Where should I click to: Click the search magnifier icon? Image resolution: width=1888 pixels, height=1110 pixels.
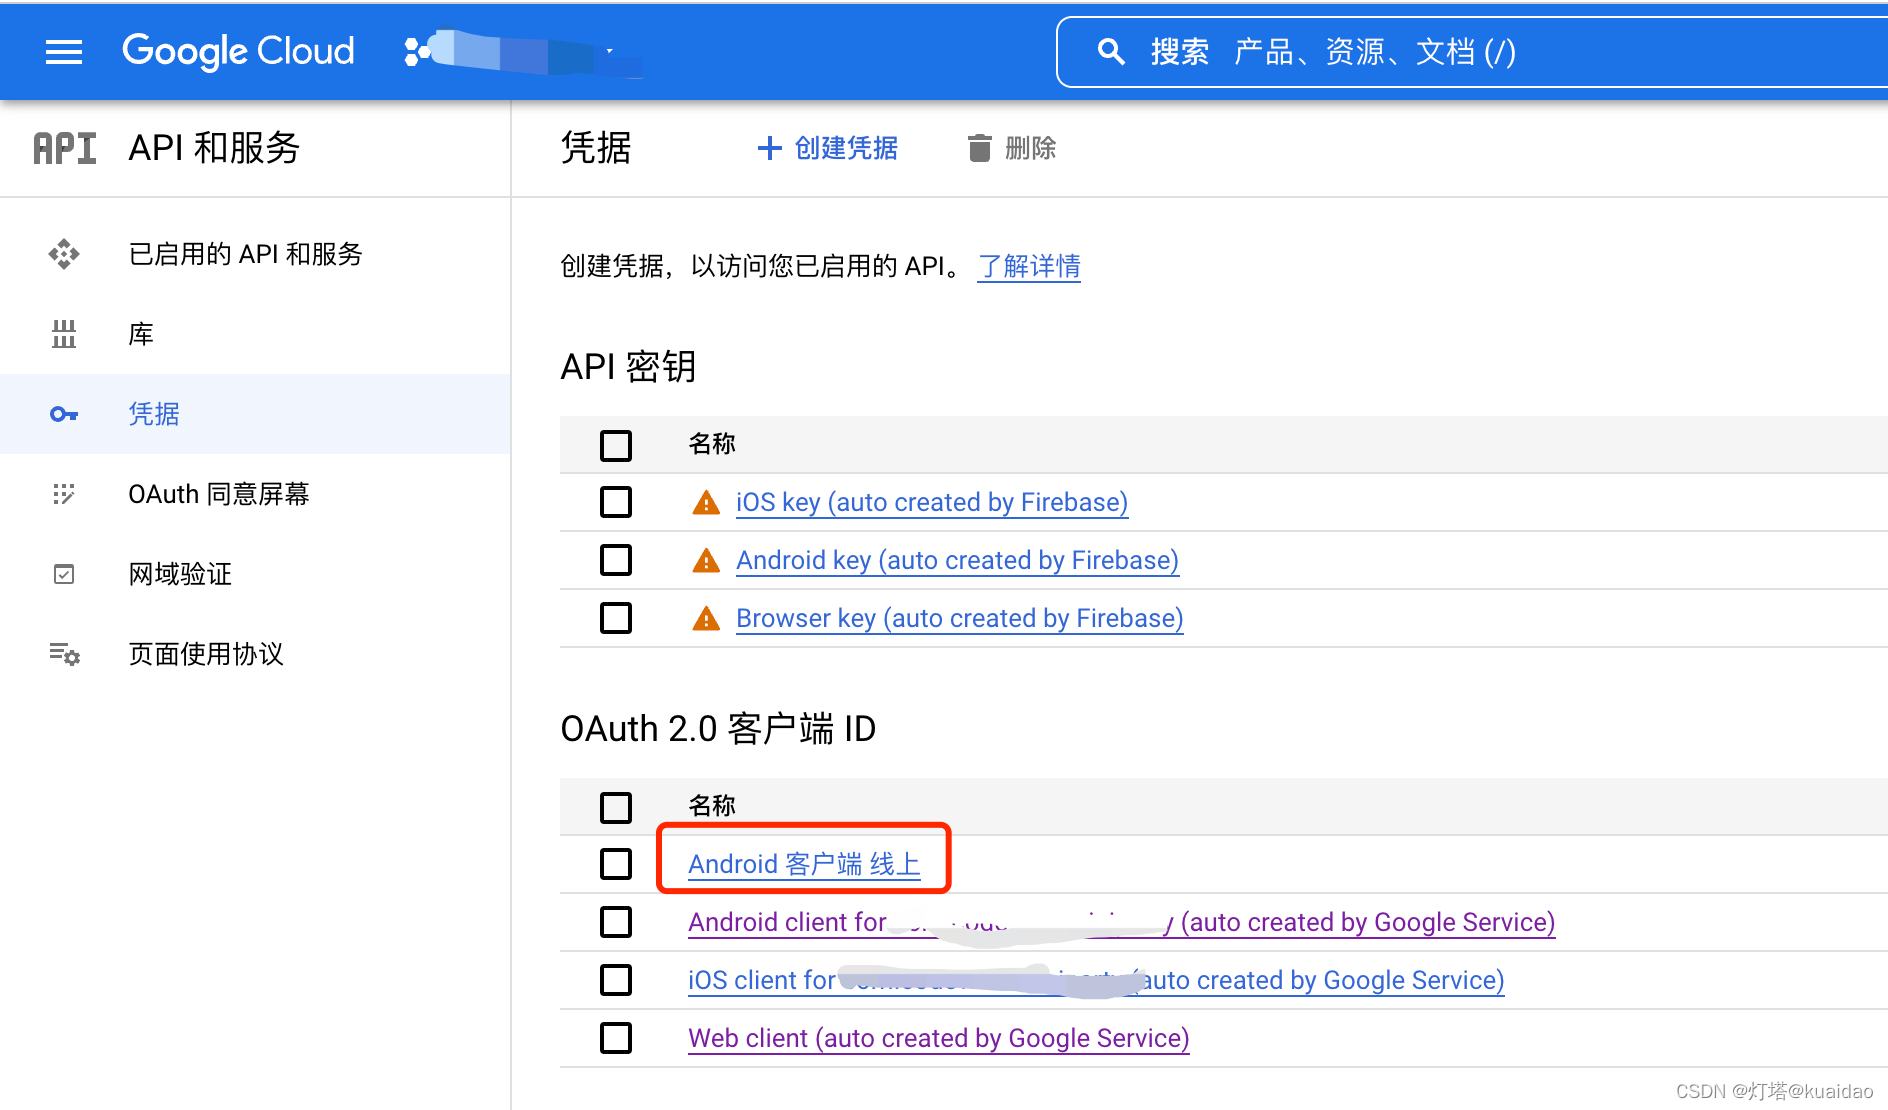click(1110, 51)
